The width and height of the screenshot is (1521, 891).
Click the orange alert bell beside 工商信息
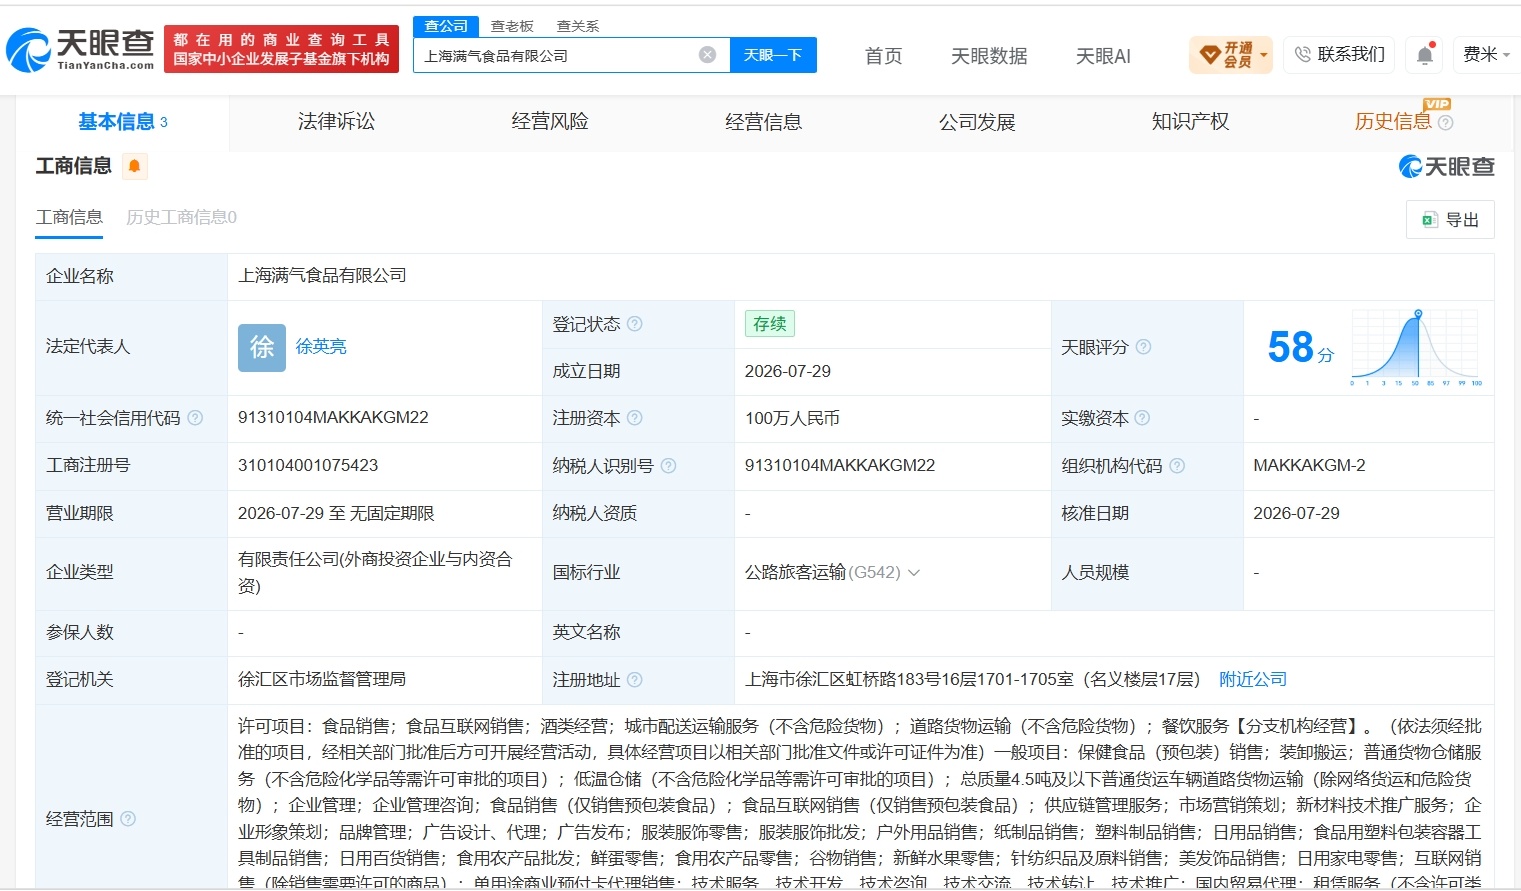click(x=134, y=166)
